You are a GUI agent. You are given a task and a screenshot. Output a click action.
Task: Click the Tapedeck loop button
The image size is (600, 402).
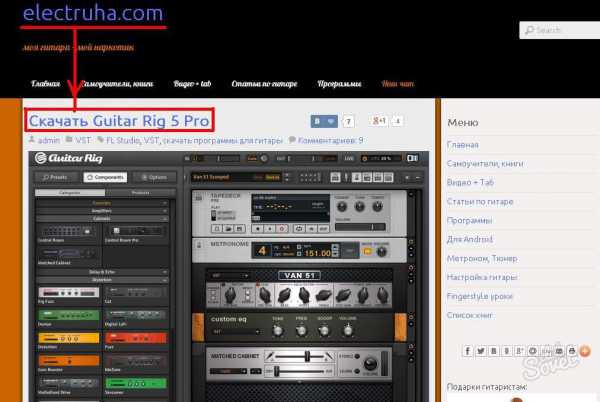point(298,229)
